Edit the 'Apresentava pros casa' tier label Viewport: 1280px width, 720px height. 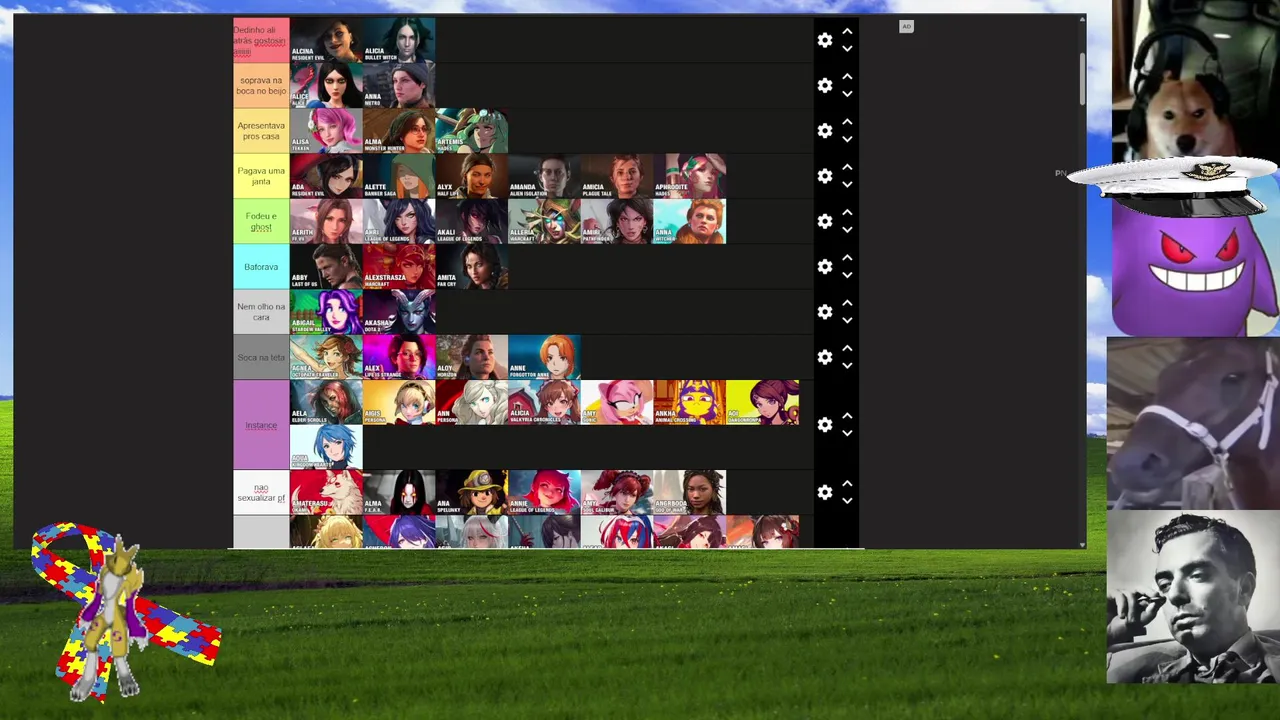point(261,131)
